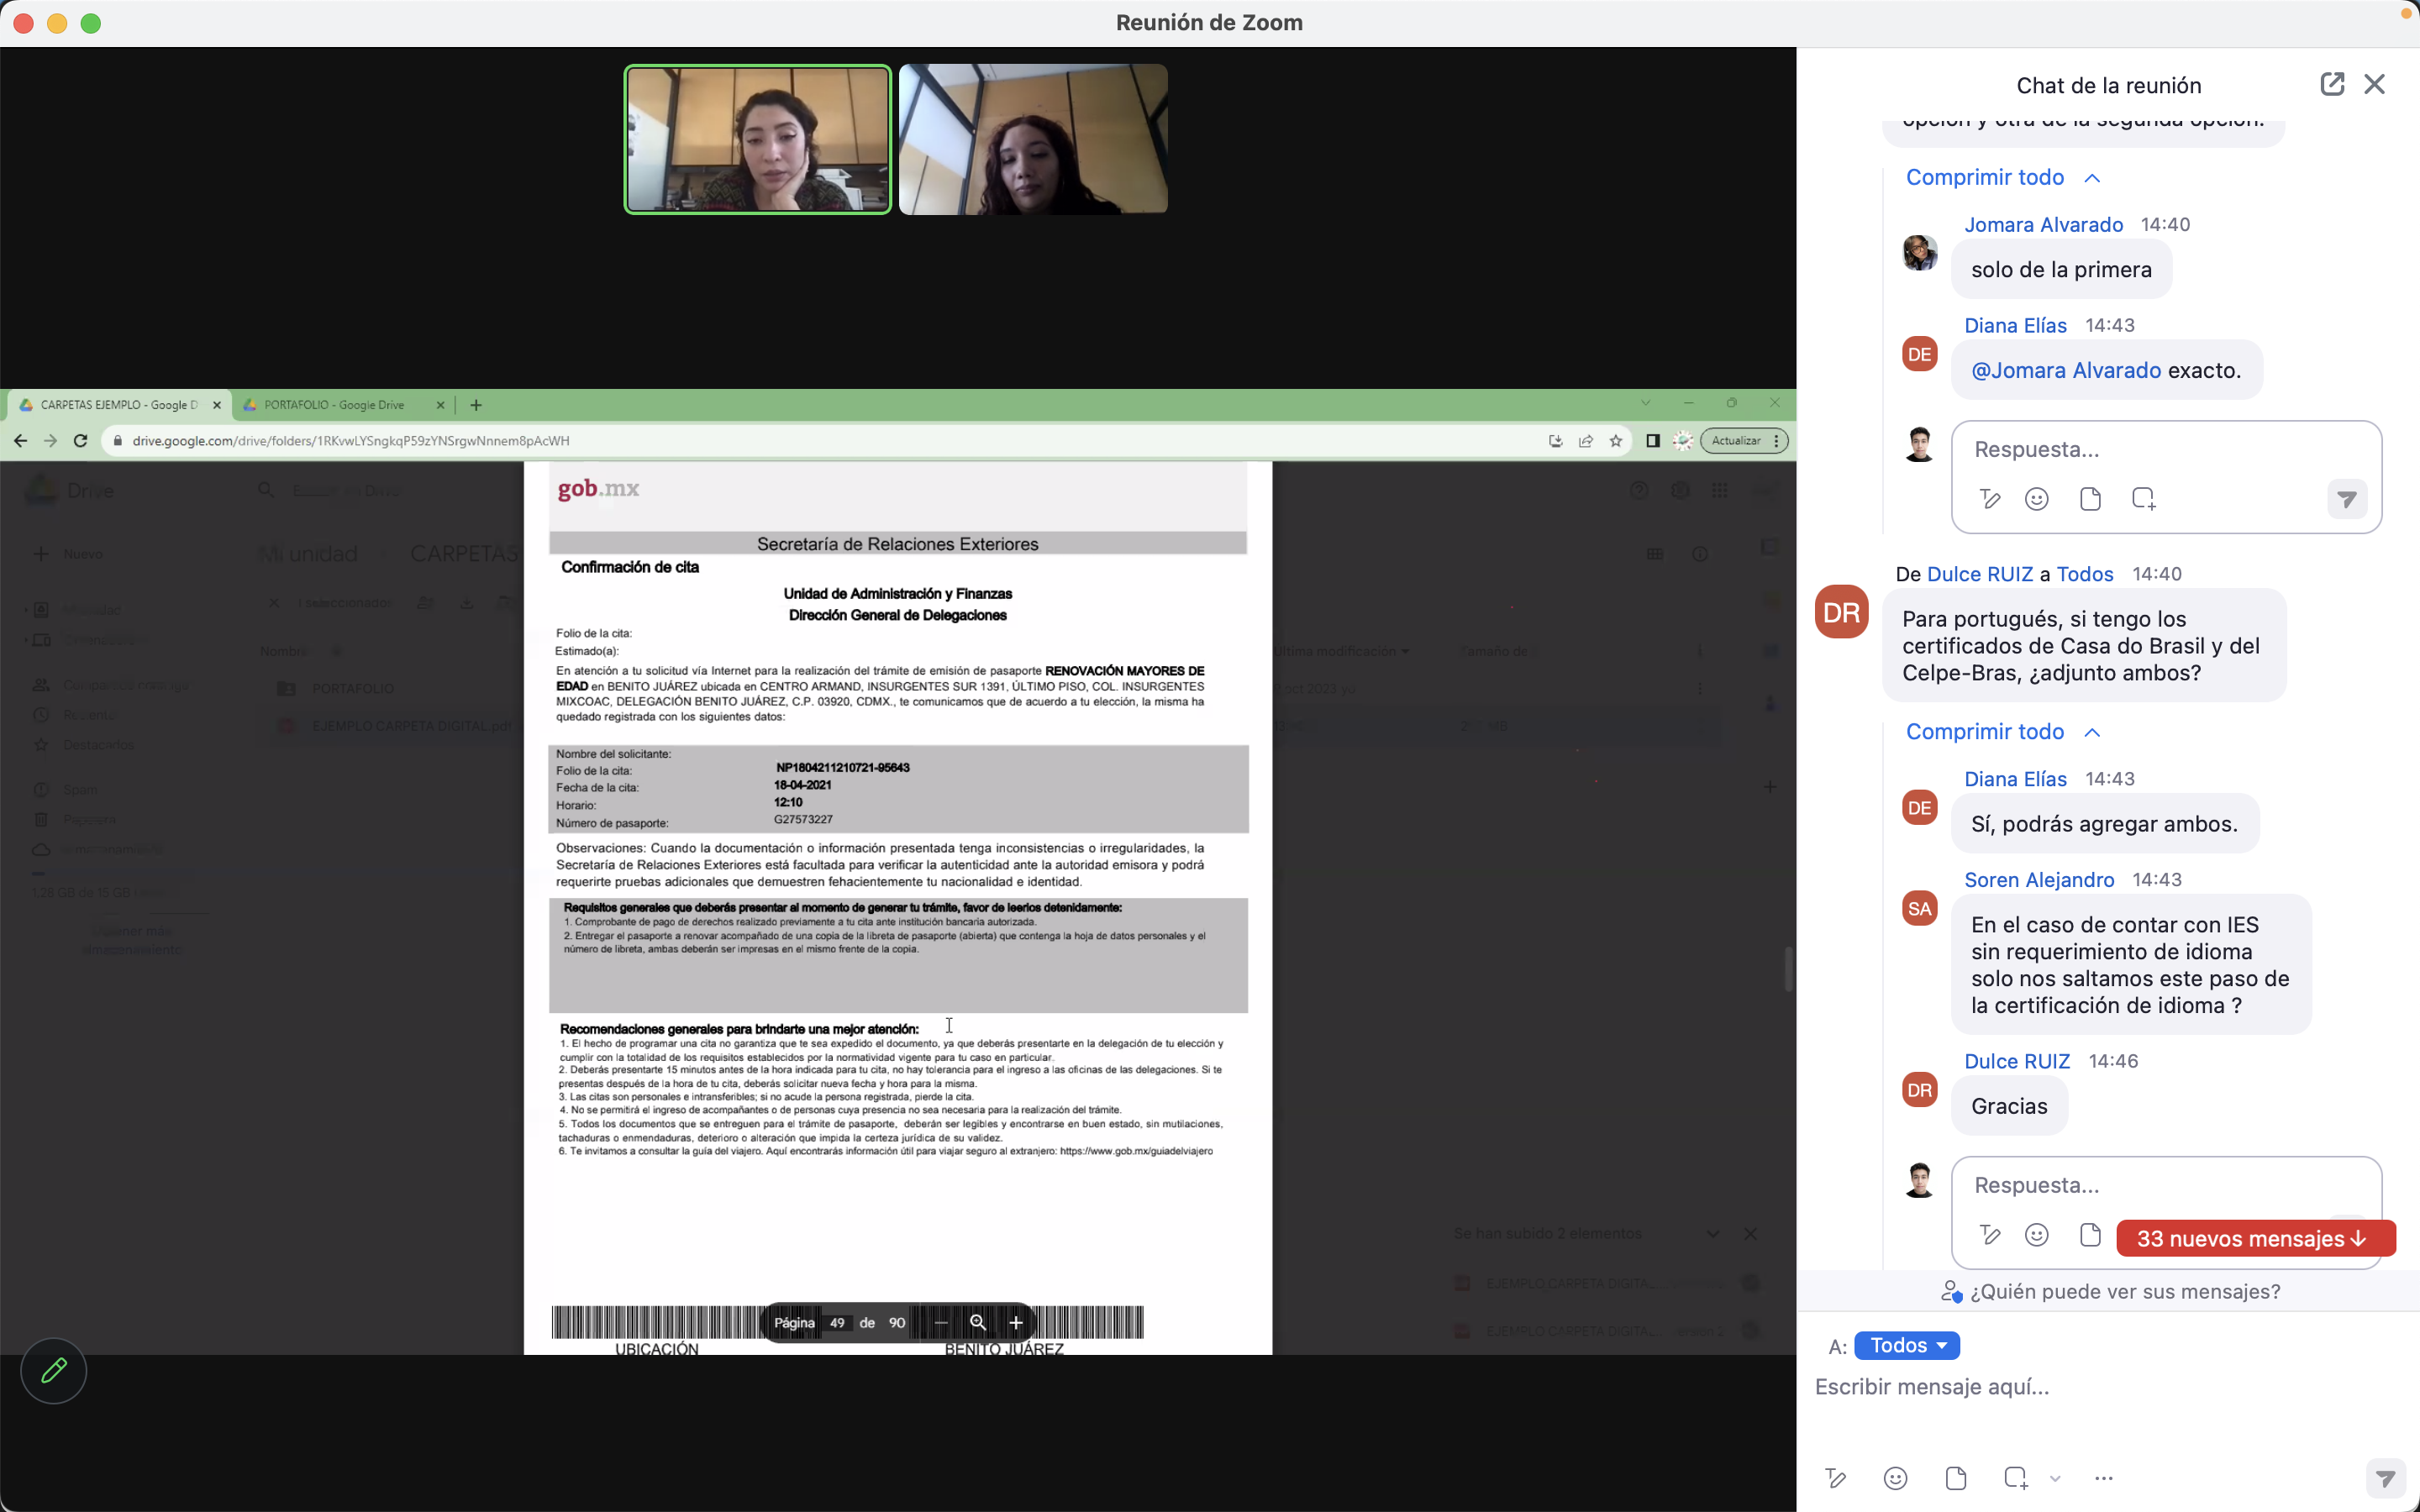The height and width of the screenshot is (1512, 2420).
Task: Open more options ellipsis in chat toolbar
Action: [x=2103, y=1478]
